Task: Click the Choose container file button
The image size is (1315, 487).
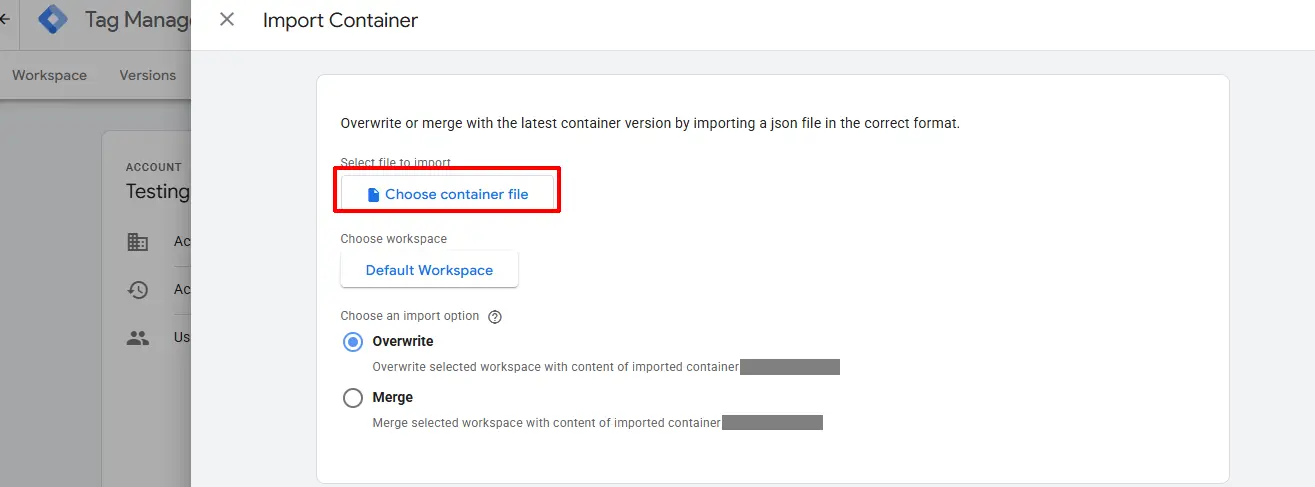Action: [x=447, y=194]
